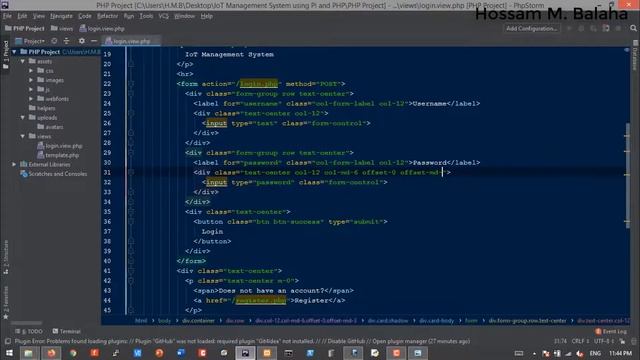Collapse the views folder in tree
The image size is (640, 360).
pos(23,136)
